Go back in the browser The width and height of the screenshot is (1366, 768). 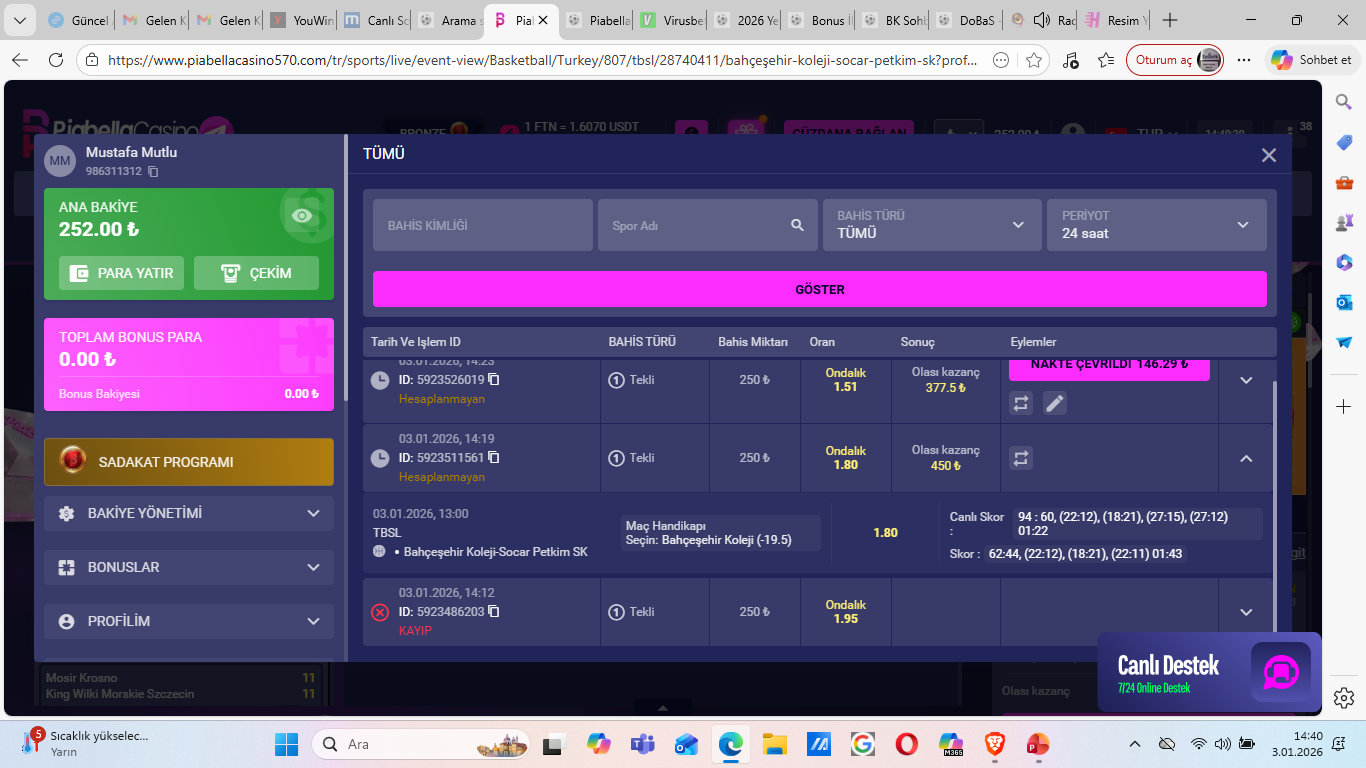pyautogui.click(x=19, y=60)
